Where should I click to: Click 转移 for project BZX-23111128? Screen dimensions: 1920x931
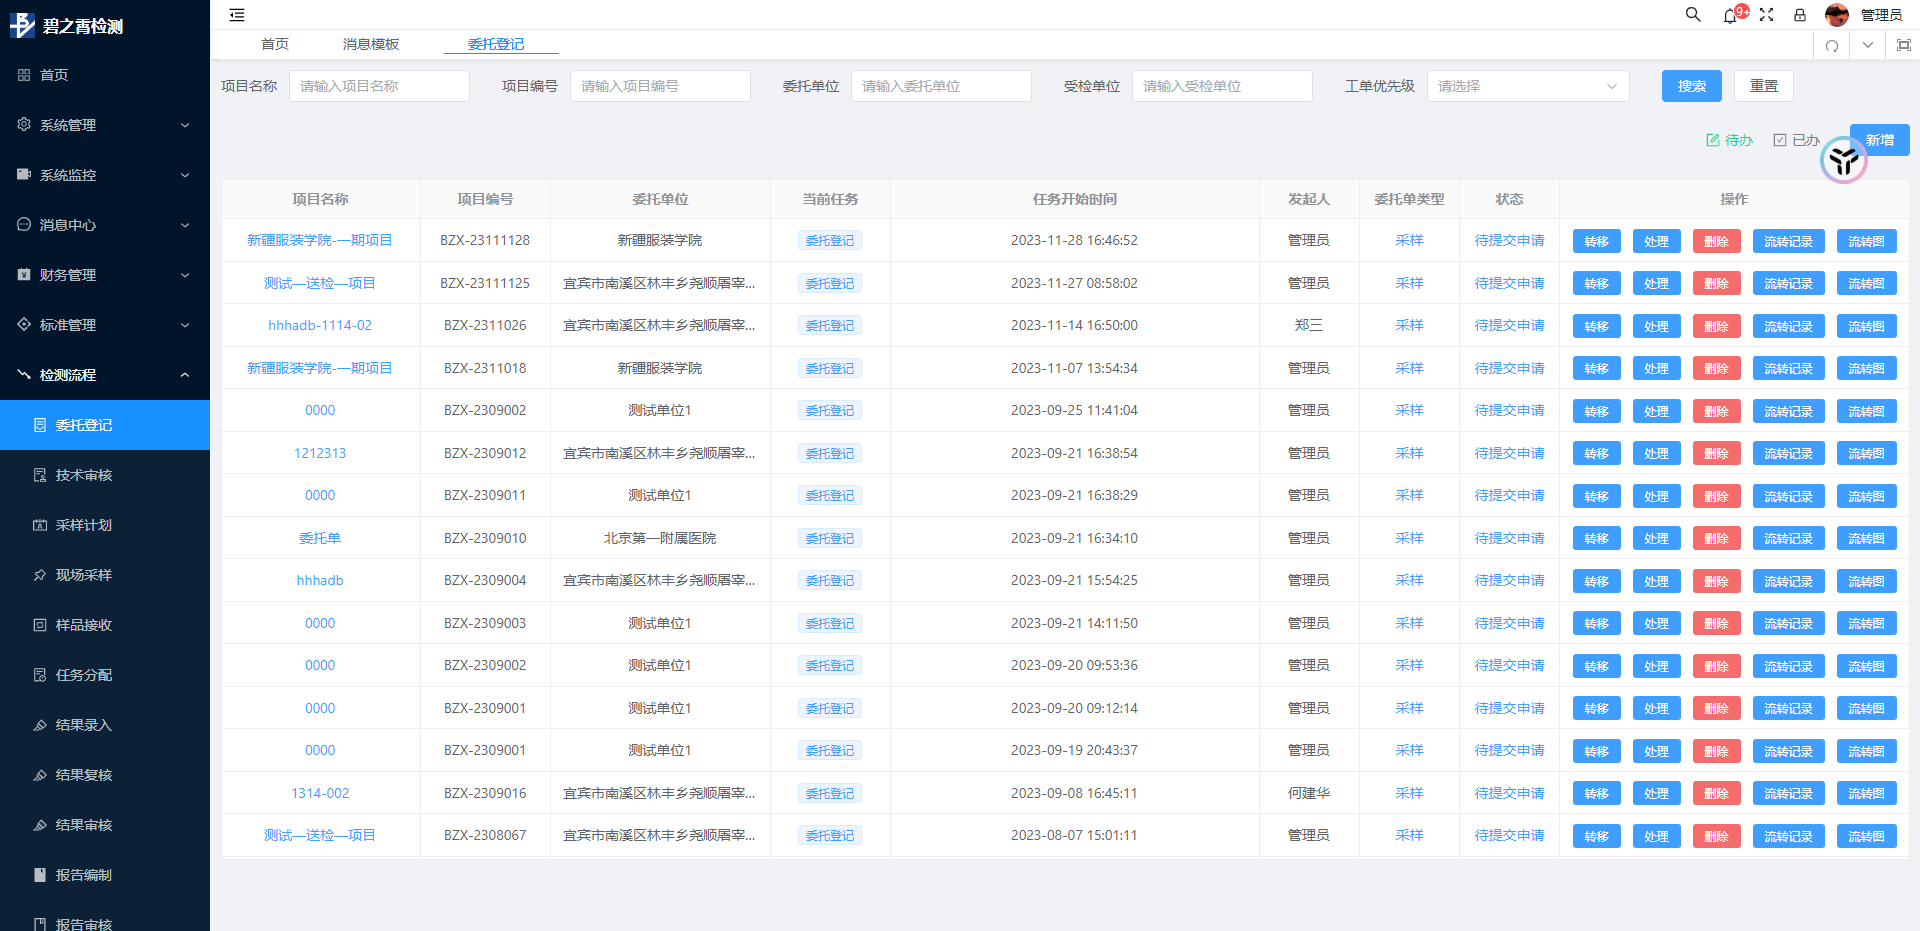[x=1597, y=241]
